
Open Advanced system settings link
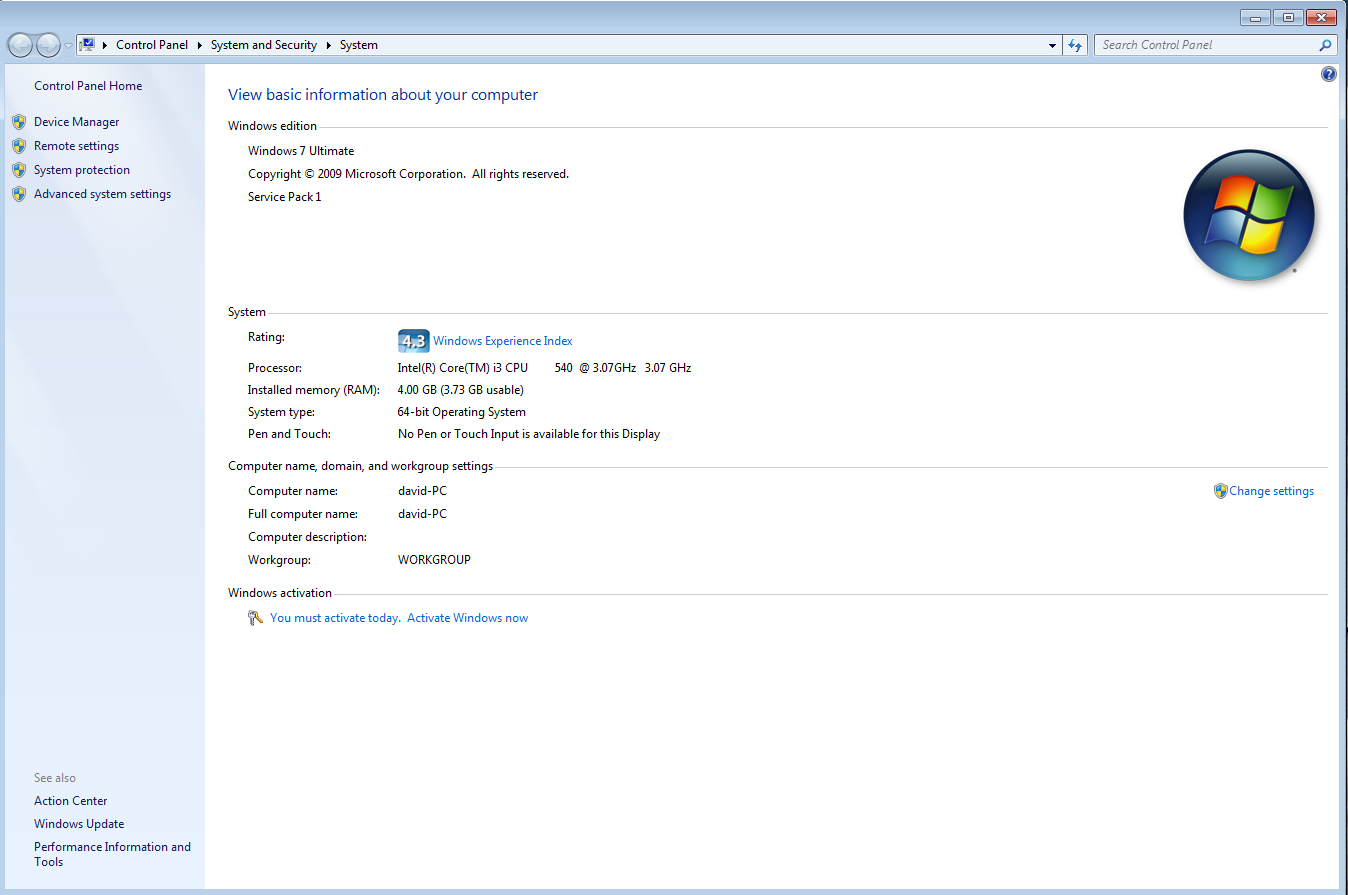click(102, 194)
